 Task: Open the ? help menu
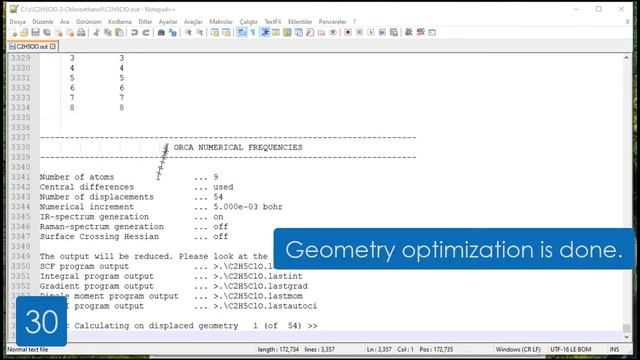tap(354, 22)
